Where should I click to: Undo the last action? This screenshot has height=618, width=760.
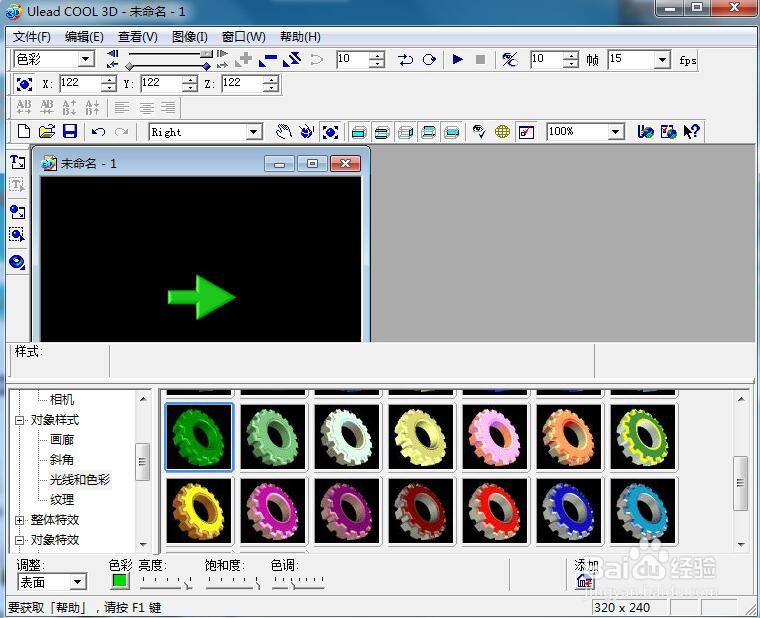(x=98, y=132)
